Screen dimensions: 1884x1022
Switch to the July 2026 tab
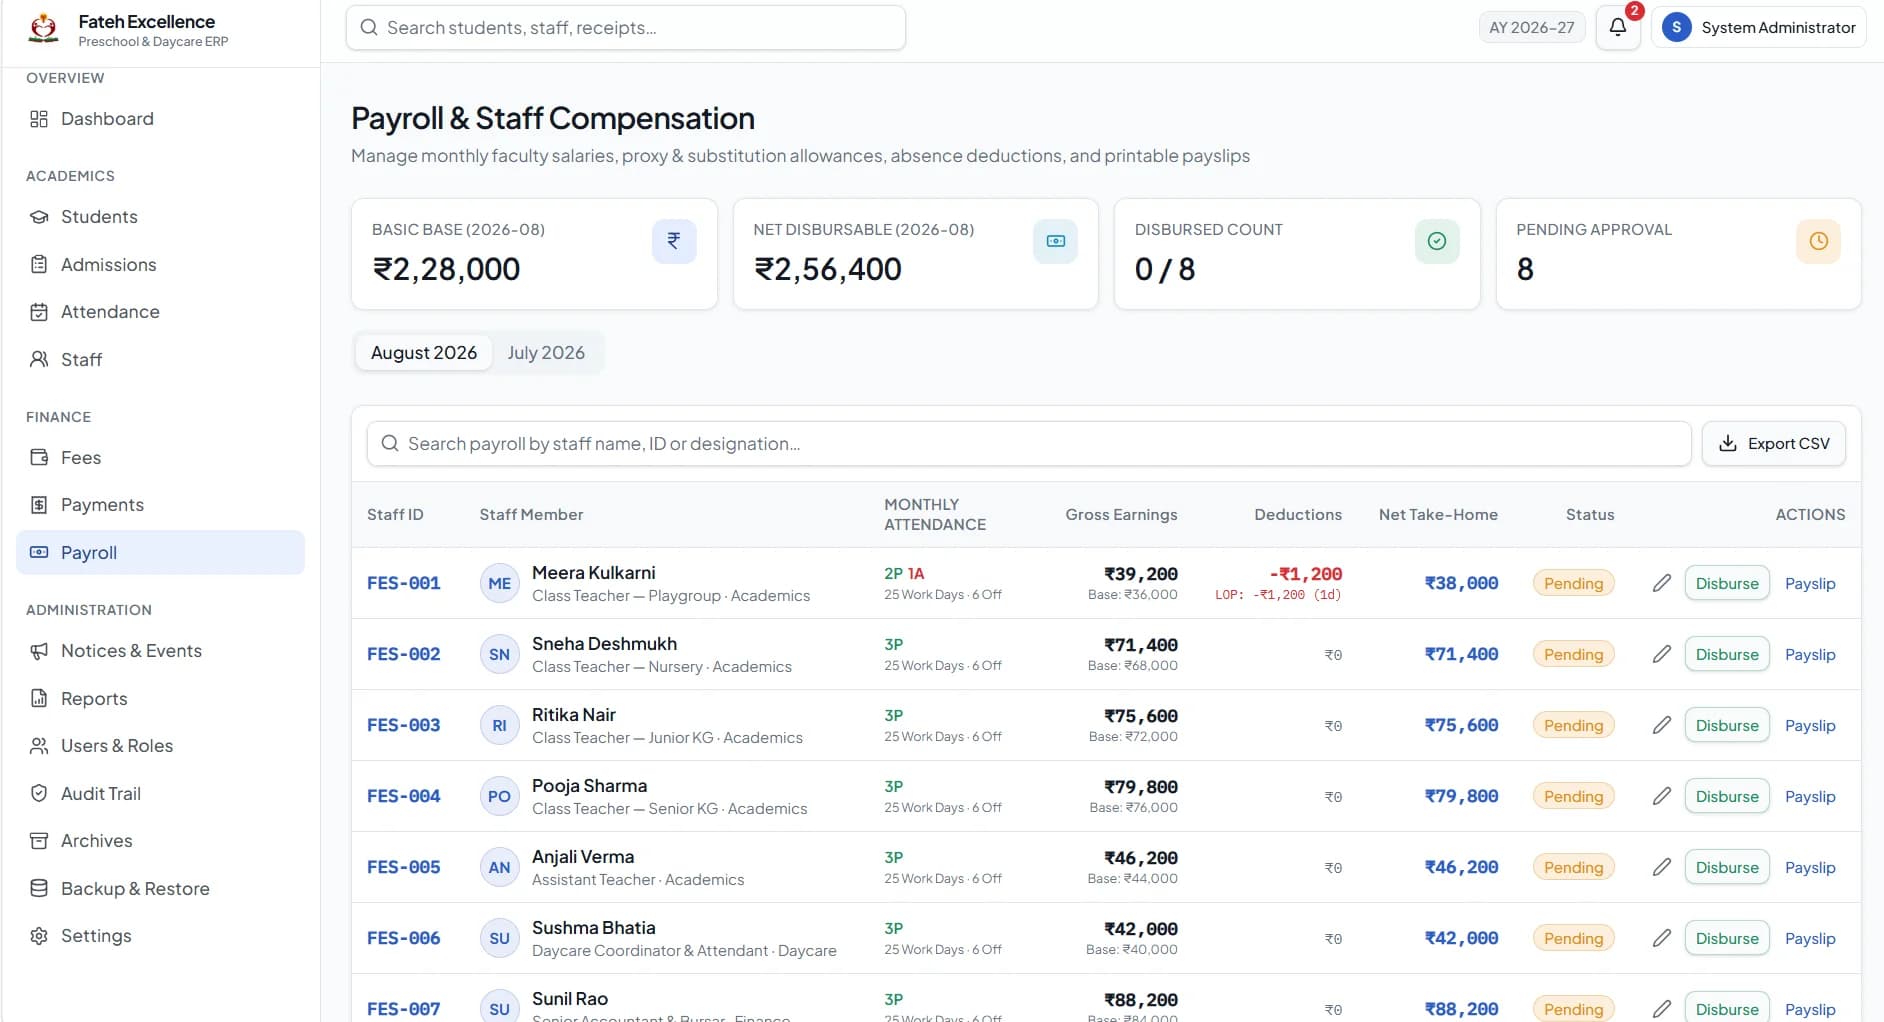[546, 353]
